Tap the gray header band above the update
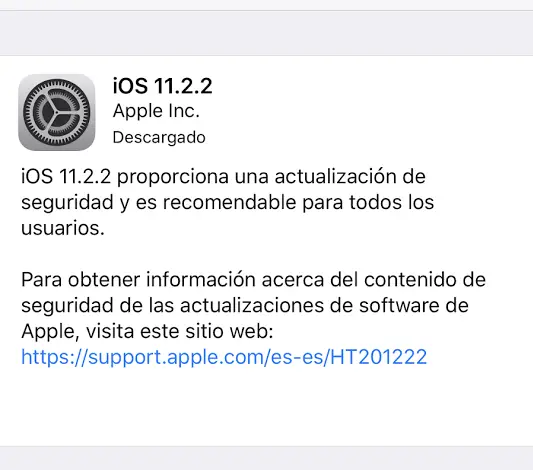 tap(266, 33)
